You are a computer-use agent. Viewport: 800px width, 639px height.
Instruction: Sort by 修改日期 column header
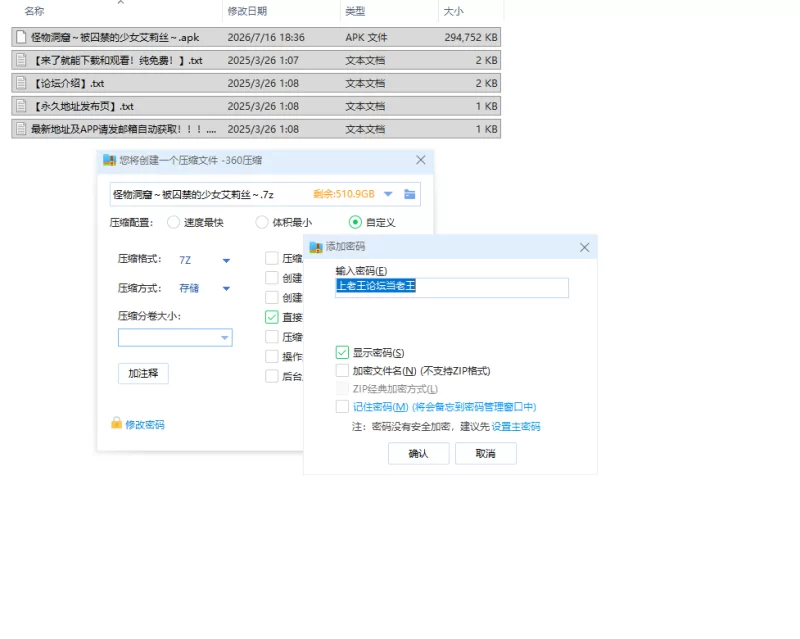247,11
